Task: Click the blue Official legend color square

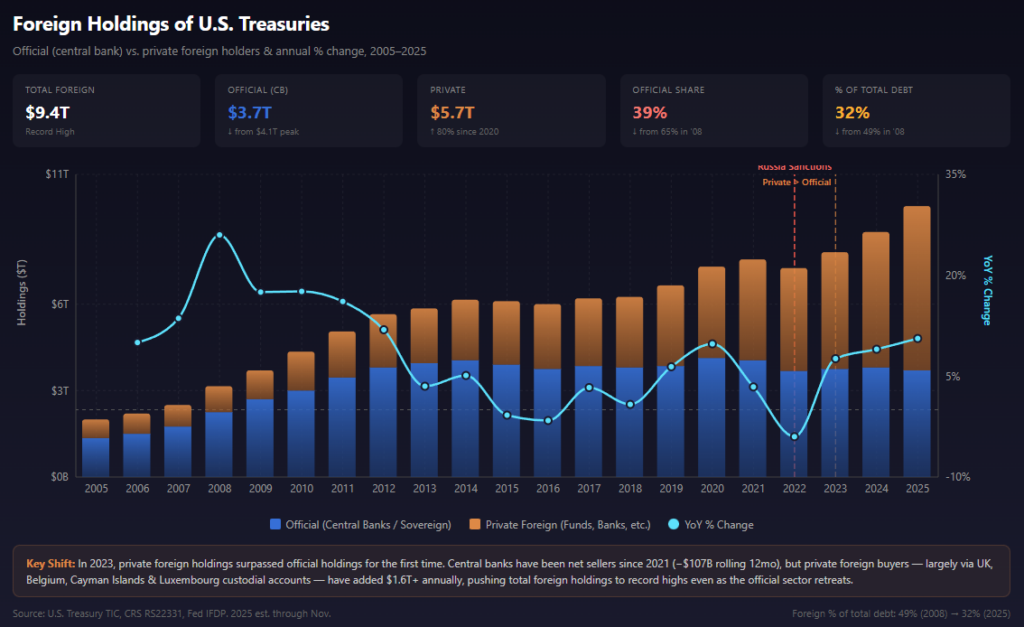Action: click(x=276, y=524)
